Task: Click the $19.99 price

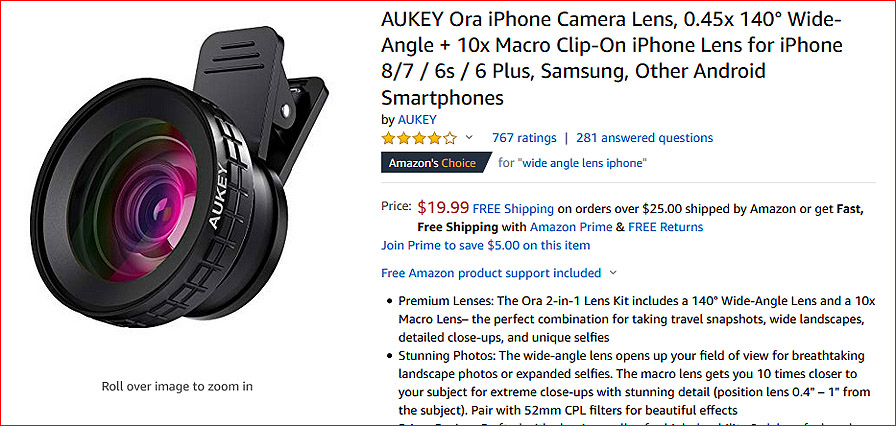Action: (x=443, y=208)
